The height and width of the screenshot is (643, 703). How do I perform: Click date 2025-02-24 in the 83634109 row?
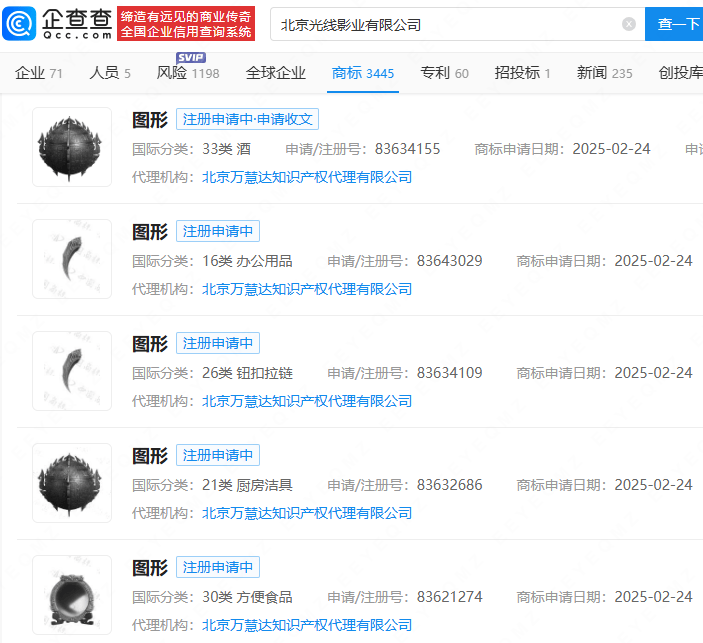[x=654, y=373]
